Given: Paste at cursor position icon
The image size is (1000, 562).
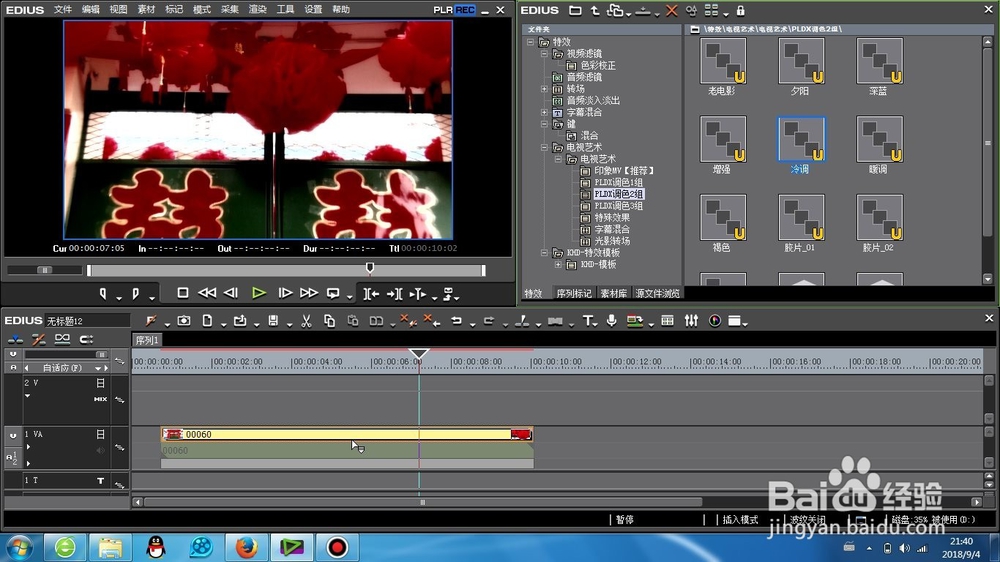Looking at the screenshot, I should (x=353, y=321).
